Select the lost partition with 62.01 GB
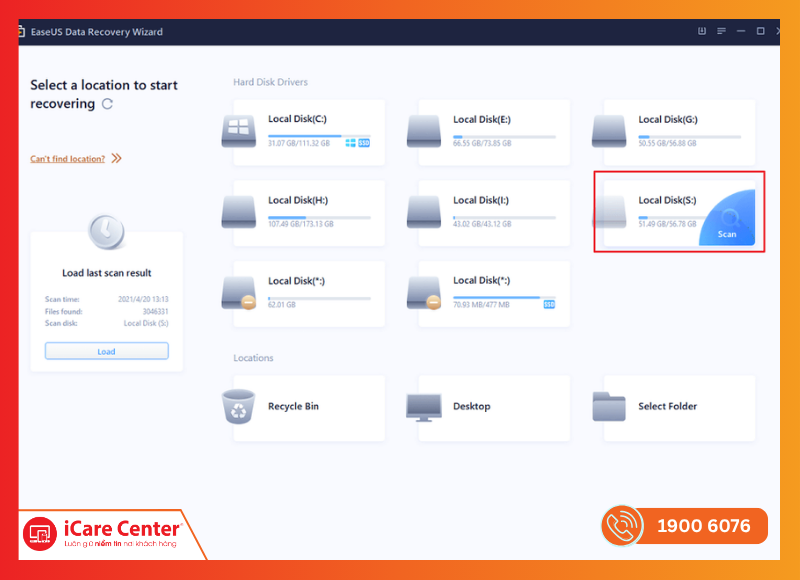Image resolution: width=800 pixels, height=580 pixels. point(240,292)
